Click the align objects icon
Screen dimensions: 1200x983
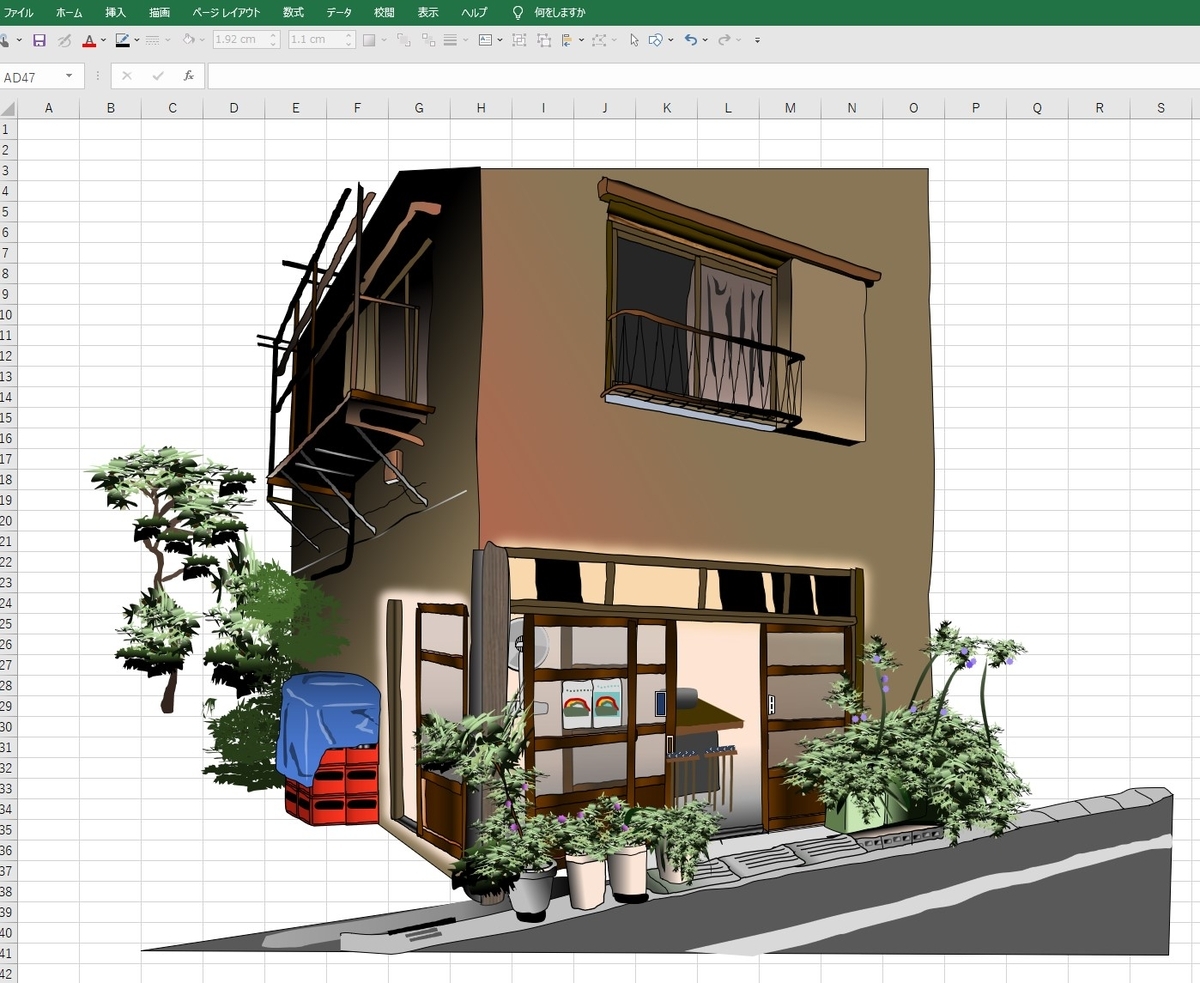(566, 40)
